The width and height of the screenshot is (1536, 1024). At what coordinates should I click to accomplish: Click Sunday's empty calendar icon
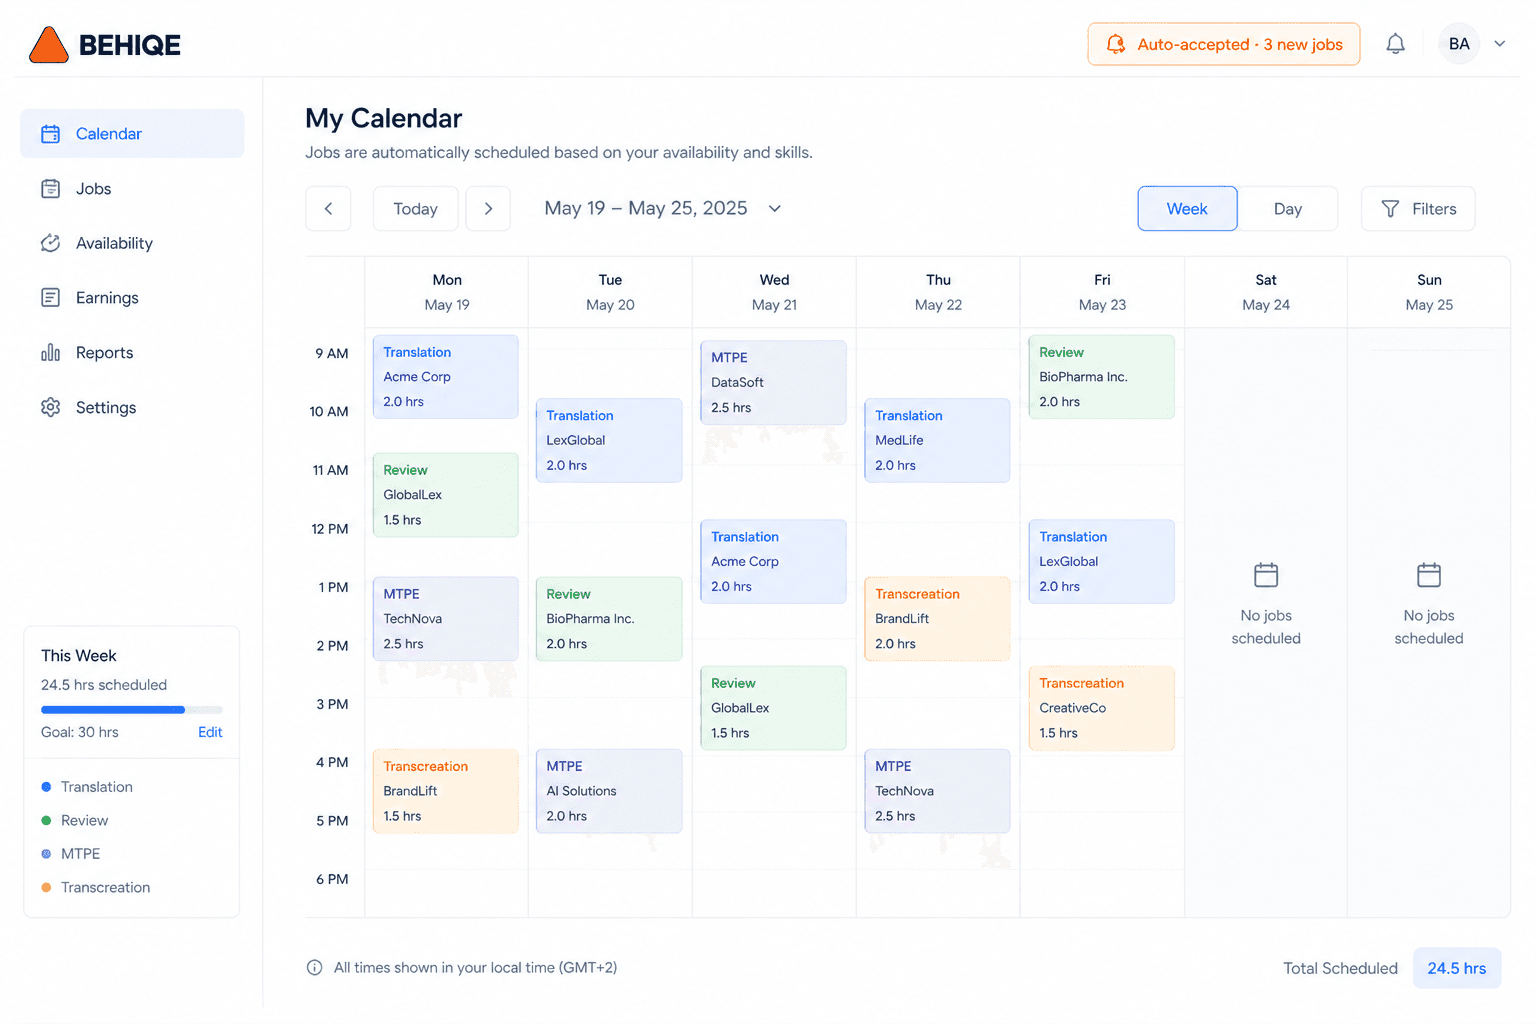coord(1429,575)
